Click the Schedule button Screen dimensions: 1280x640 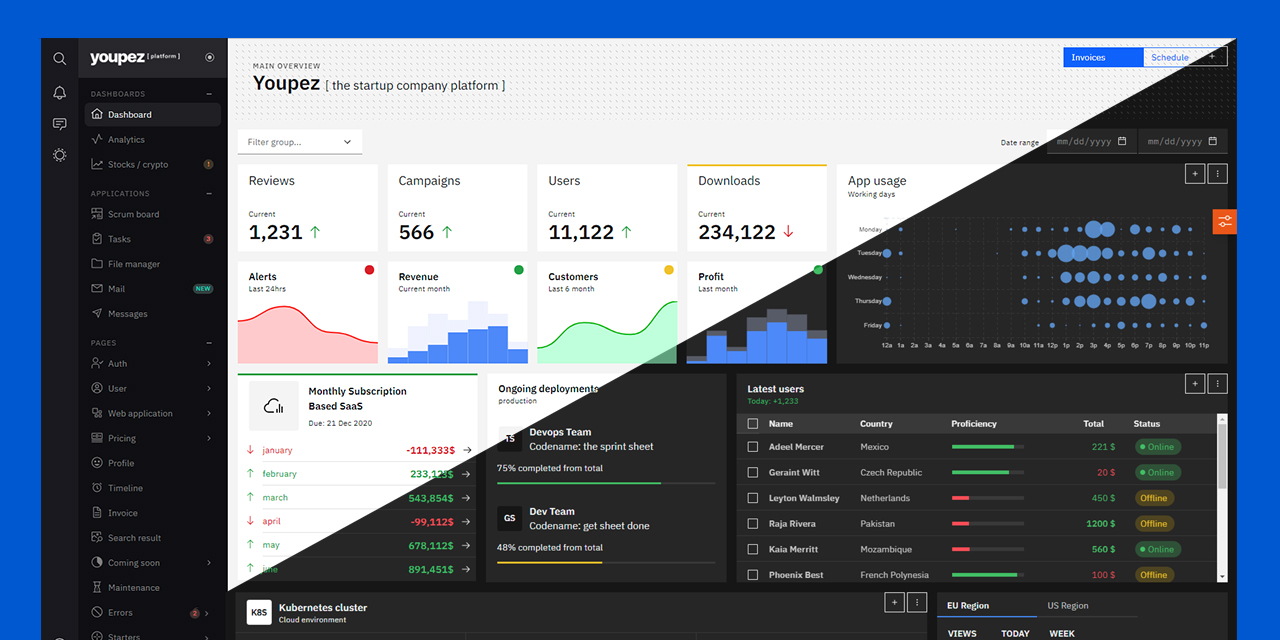1169,57
